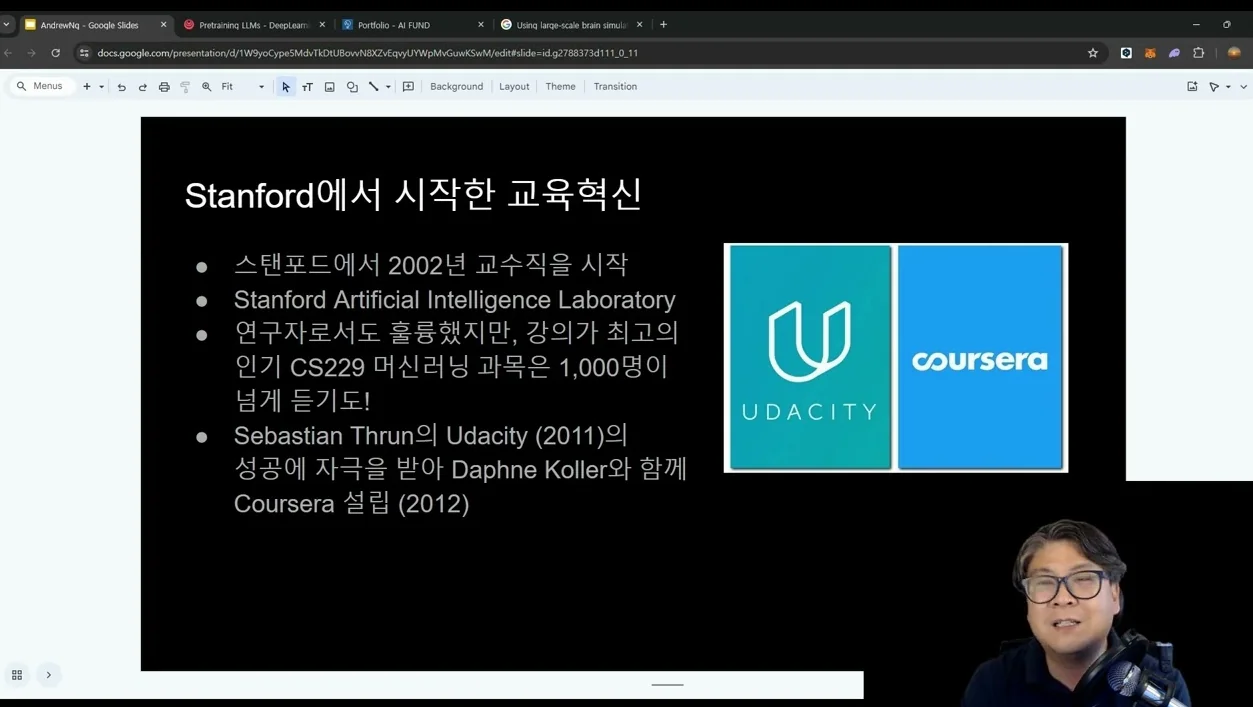Open pointer options dropdown arrow

[1228, 87]
